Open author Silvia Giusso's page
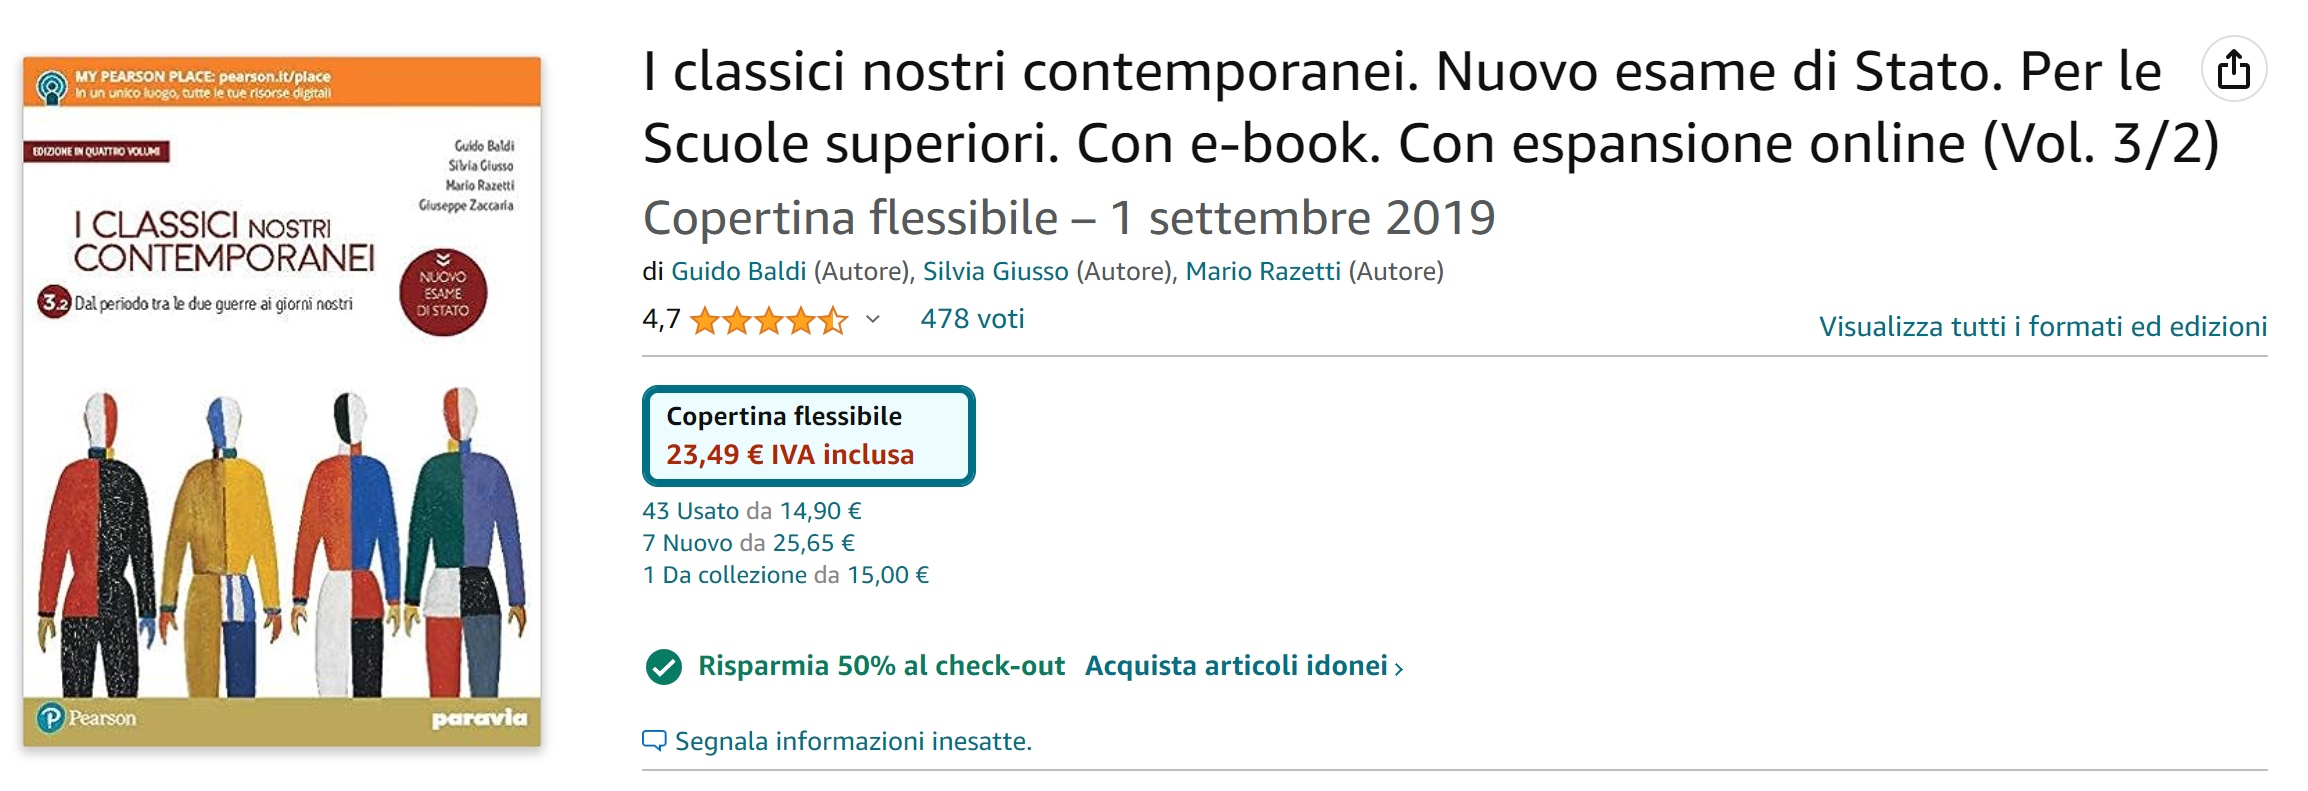Screen dimensions: 2308x791 [x=995, y=271]
